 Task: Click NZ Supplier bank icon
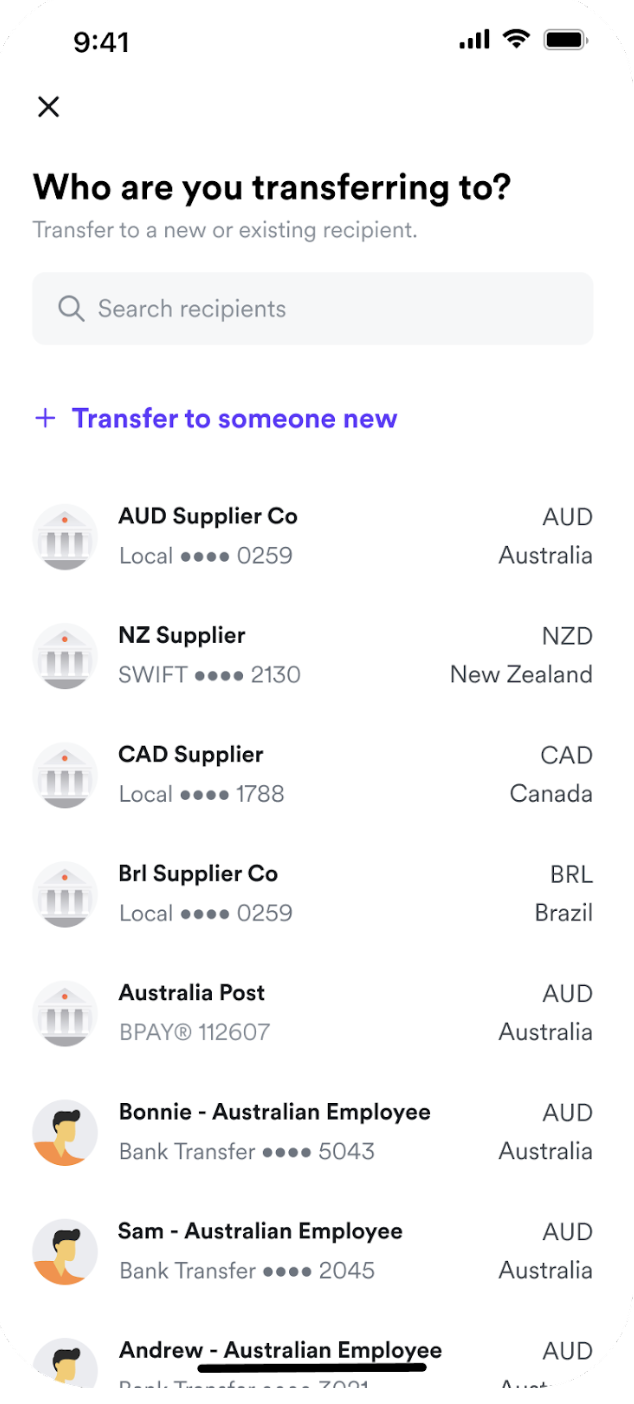click(65, 656)
